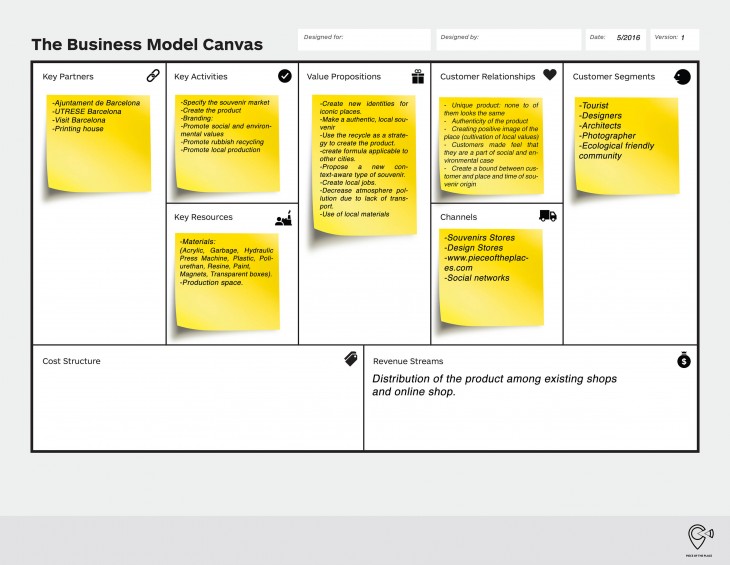Viewport: 730px width, 565px height.
Task: Click the Value Propositions gift box icon
Action: (x=417, y=76)
